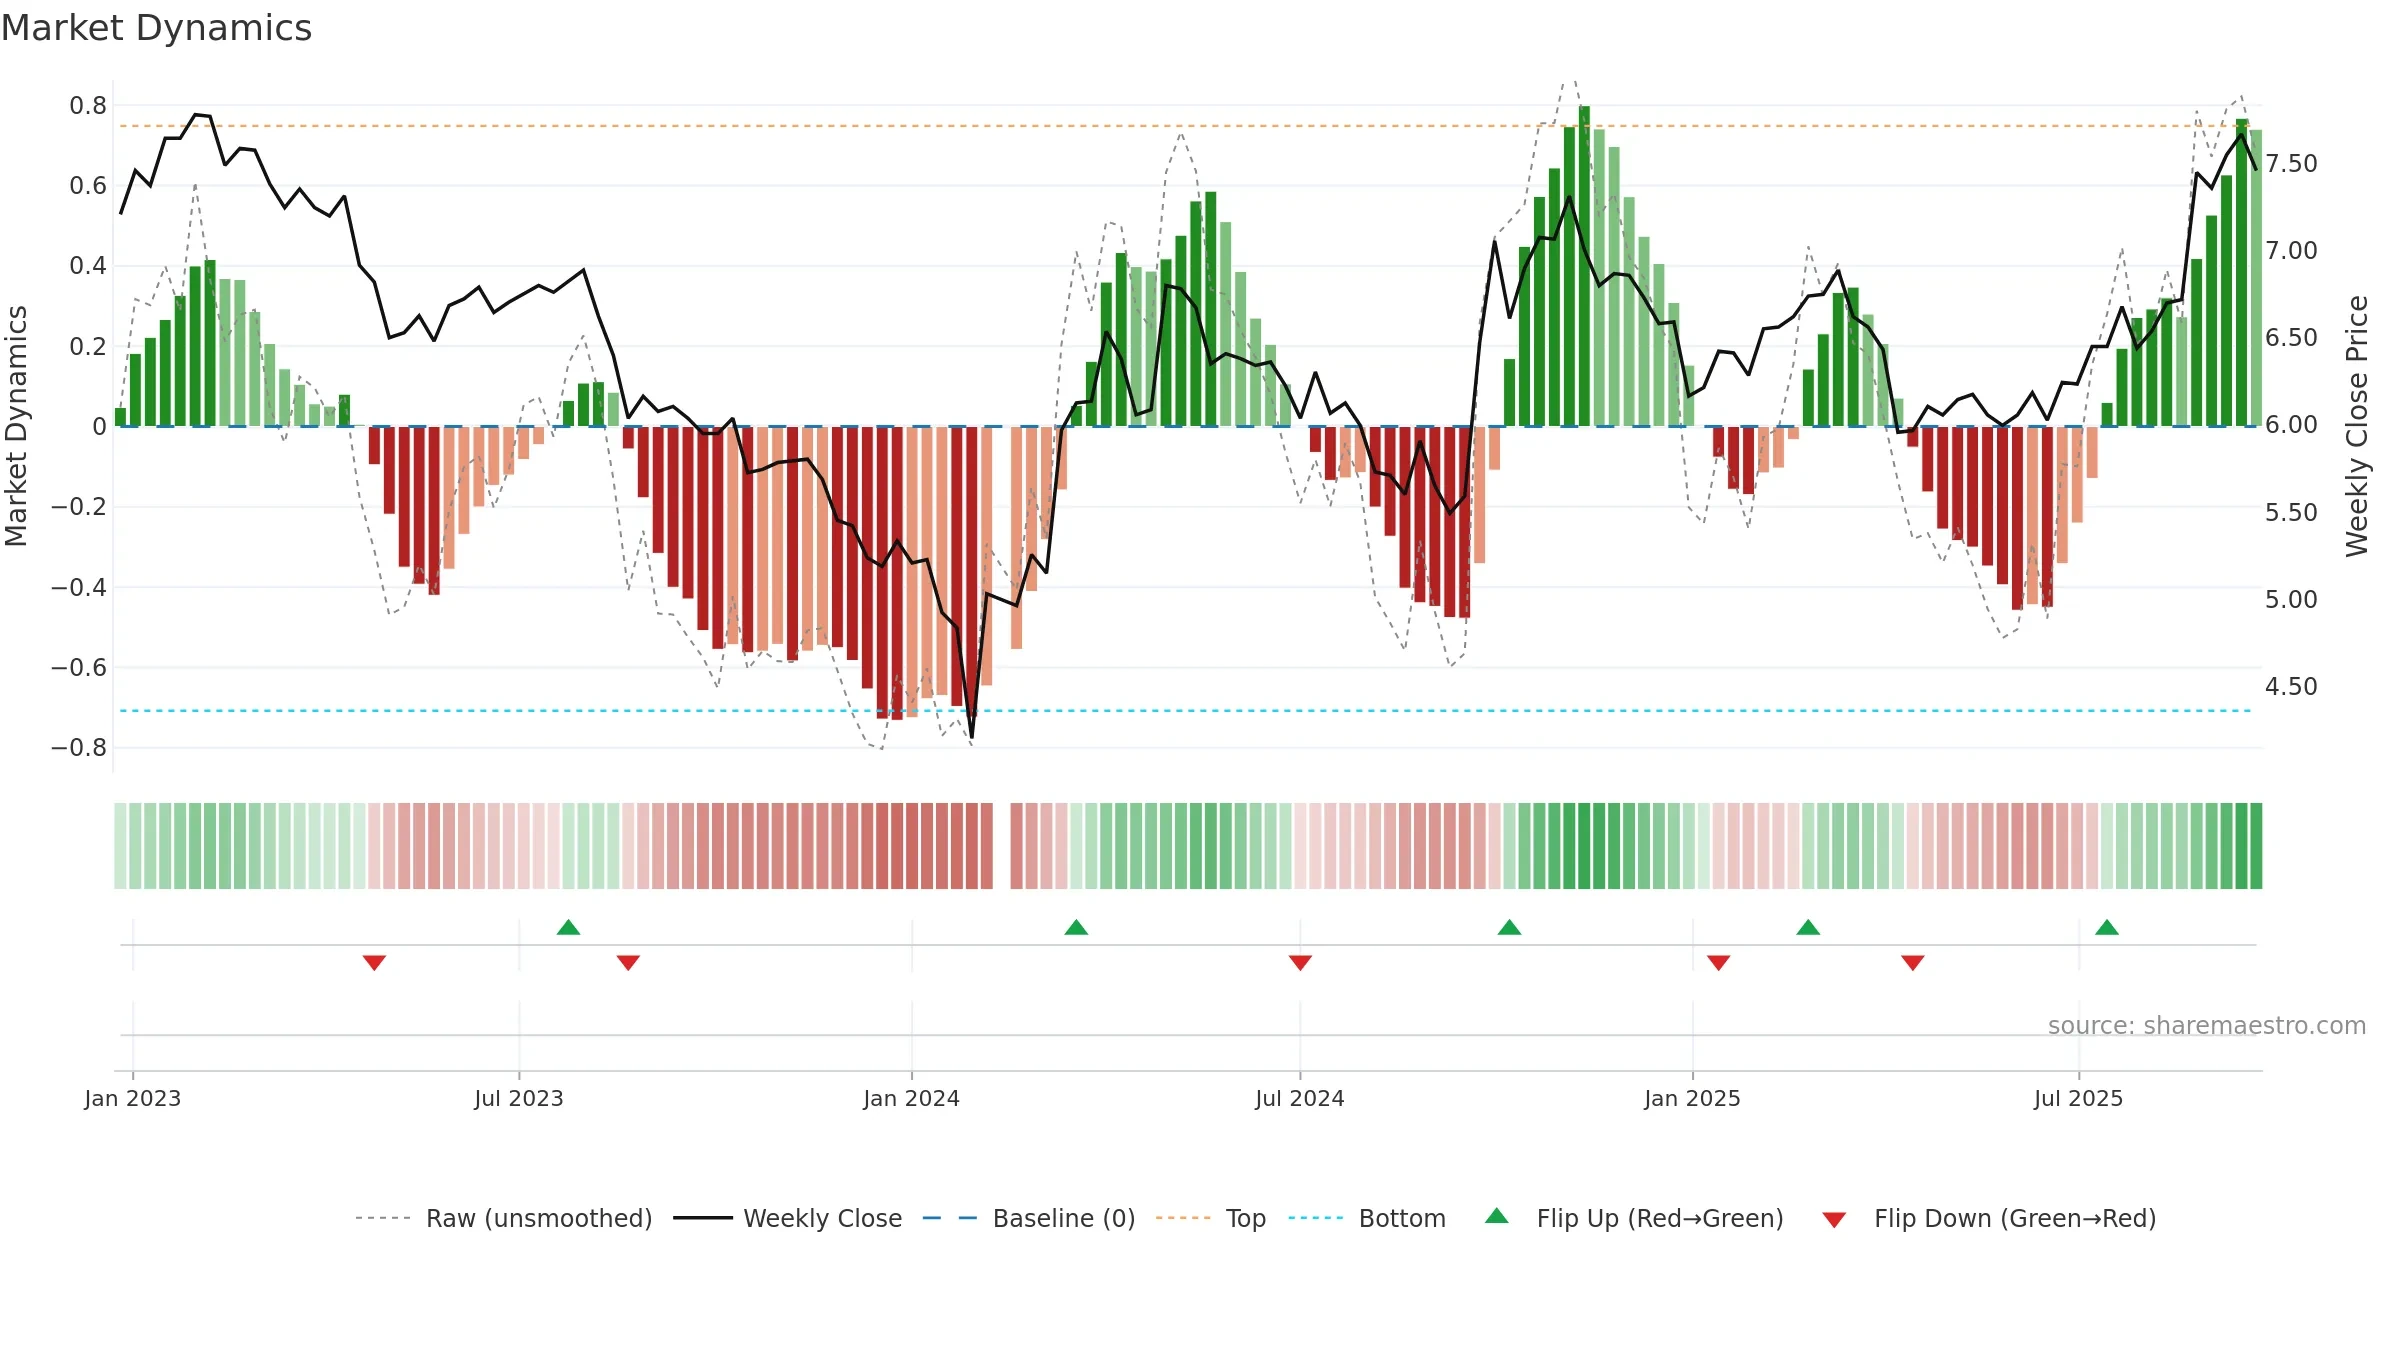Click the Weekly Close Price axis title

2357,426
